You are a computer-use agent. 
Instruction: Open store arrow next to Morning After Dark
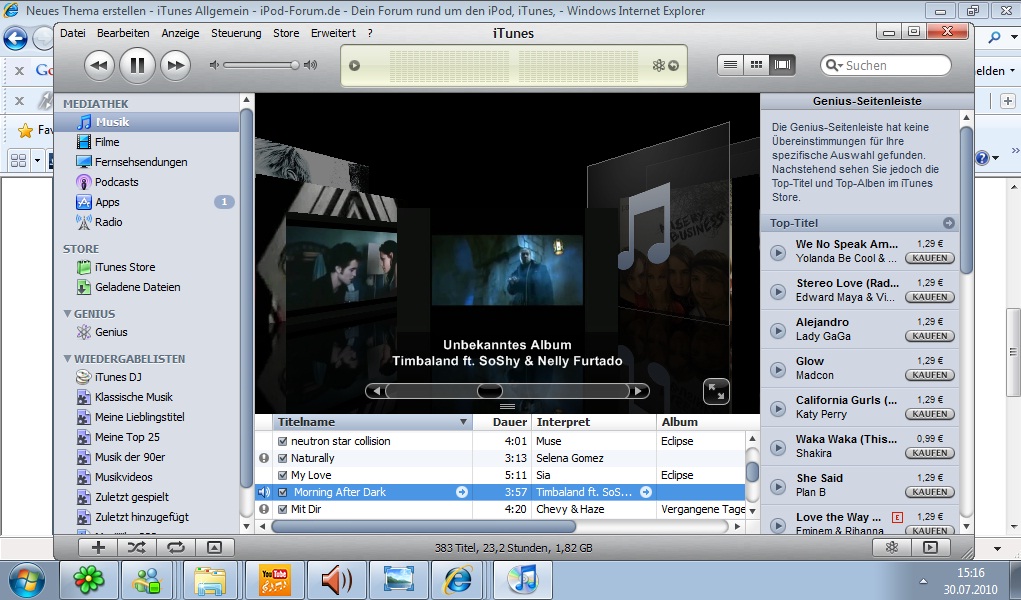tap(462, 492)
